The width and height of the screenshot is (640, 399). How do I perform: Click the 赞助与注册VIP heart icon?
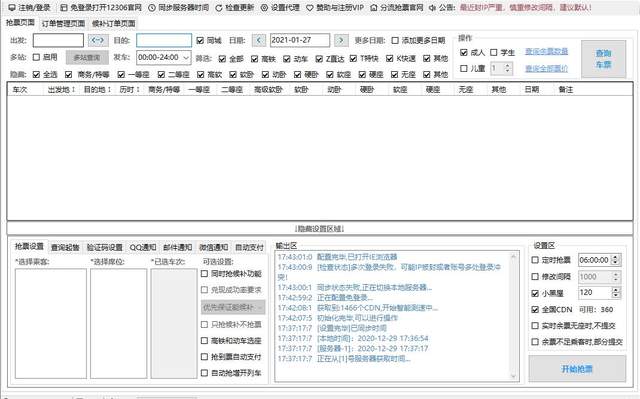(310, 8)
